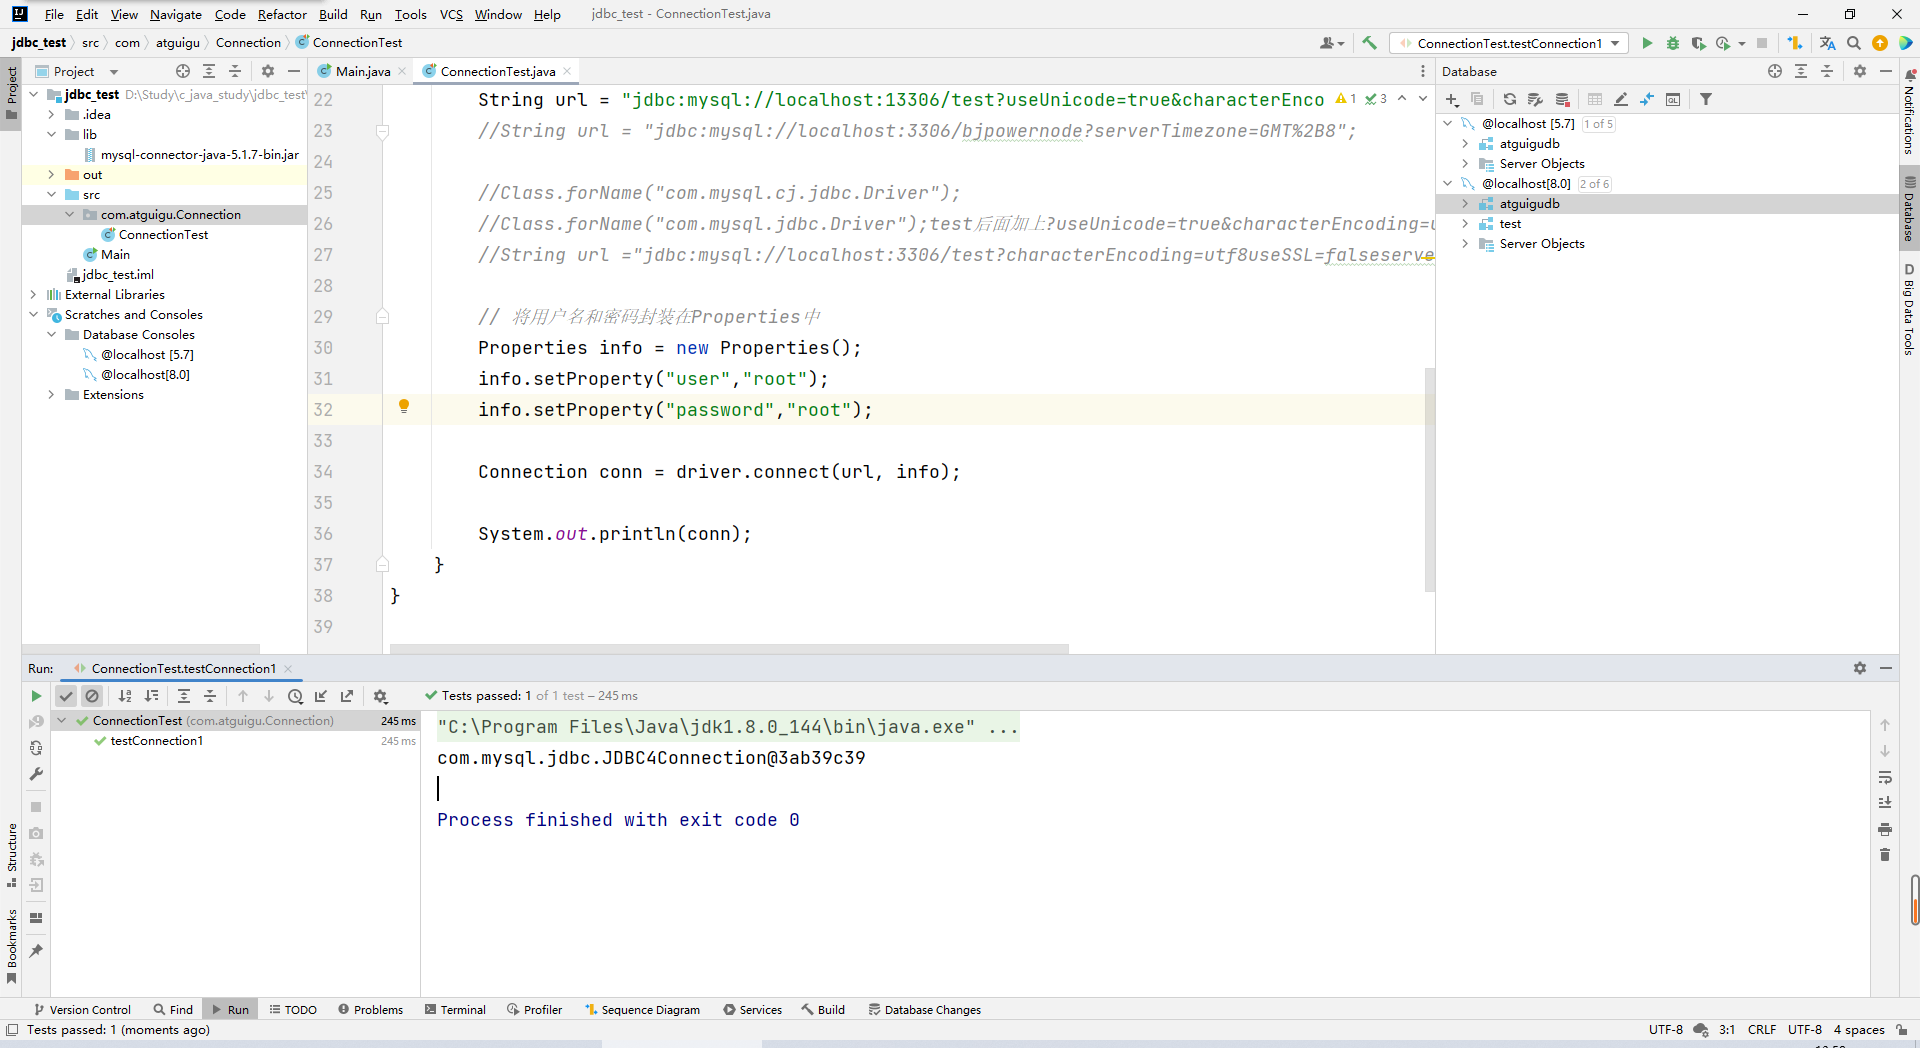This screenshot has width=1920, height=1048.
Task: Open query console from Database toolbar
Action: pos(1673,99)
